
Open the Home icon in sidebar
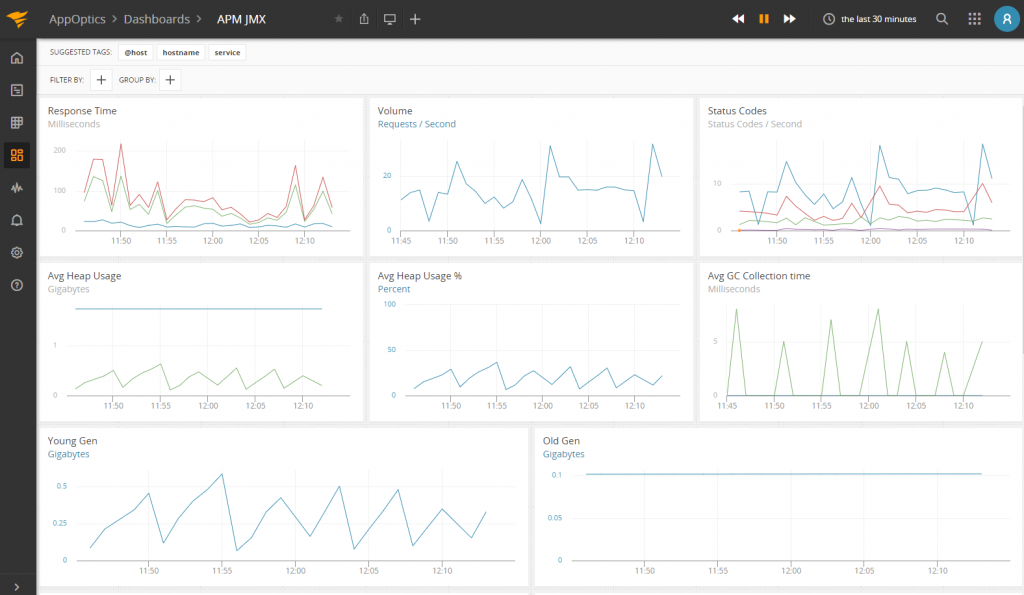(x=17, y=58)
